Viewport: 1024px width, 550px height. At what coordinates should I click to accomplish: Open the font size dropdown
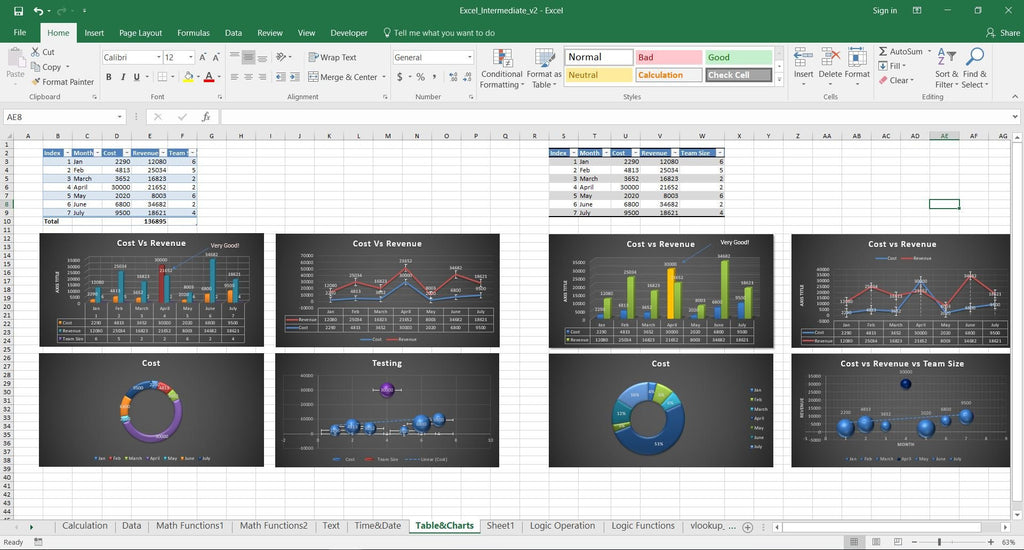[191, 57]
